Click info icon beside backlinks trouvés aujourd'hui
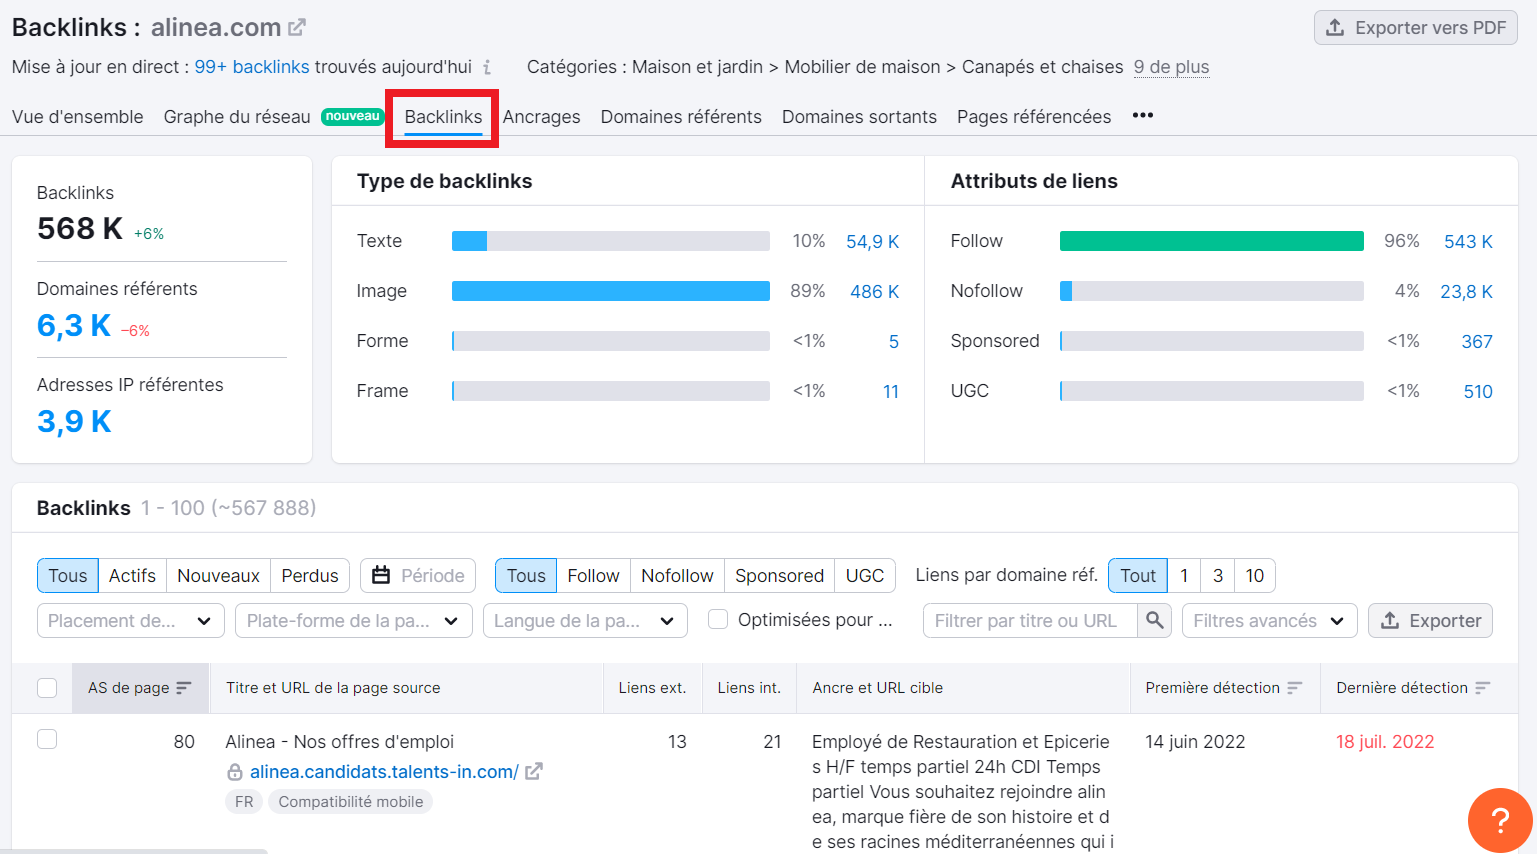Screen dimensions: 1537x854 click(487, 67)
